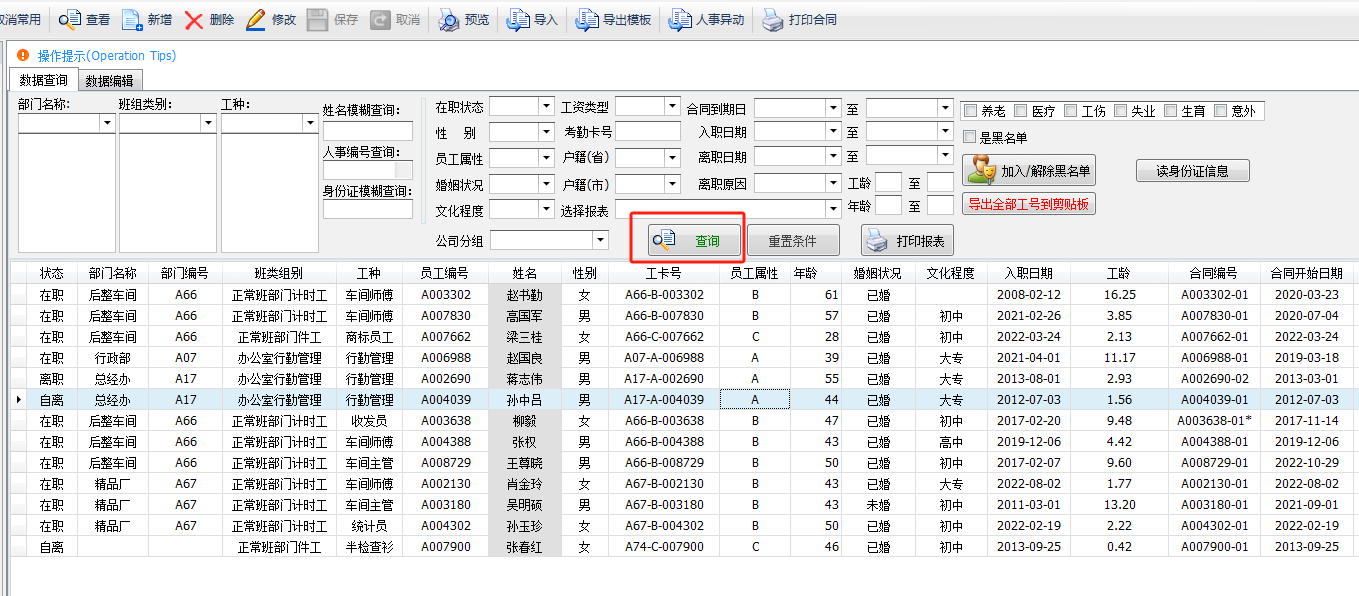The image size is (1359, 596).
Task: Click the 打印报表 print report button
Action: (908, 240)
